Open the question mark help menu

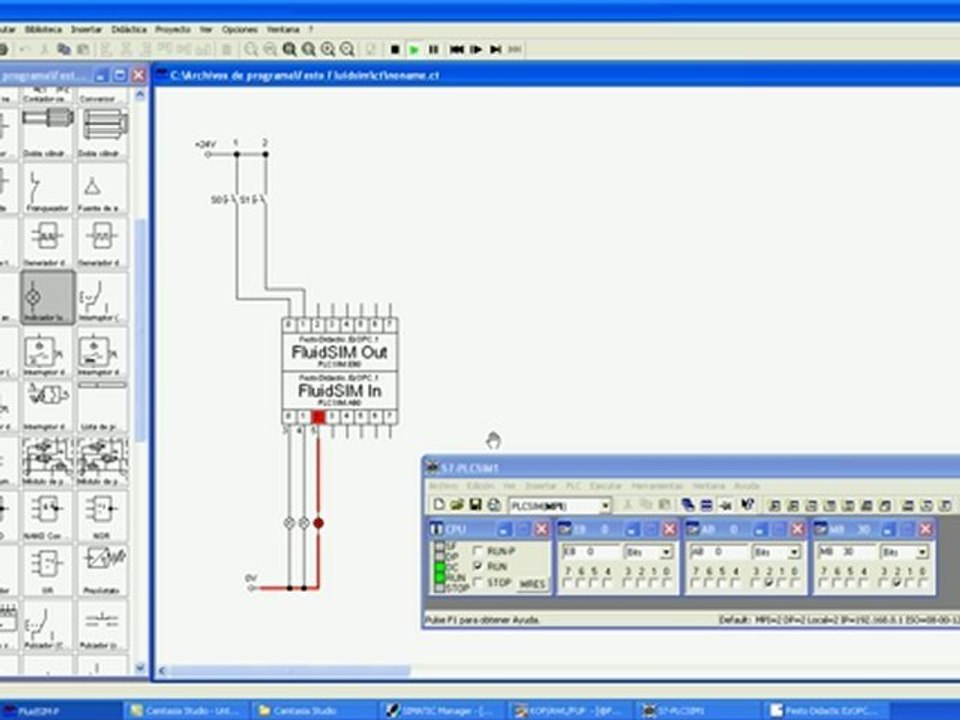tap(310, 29)
